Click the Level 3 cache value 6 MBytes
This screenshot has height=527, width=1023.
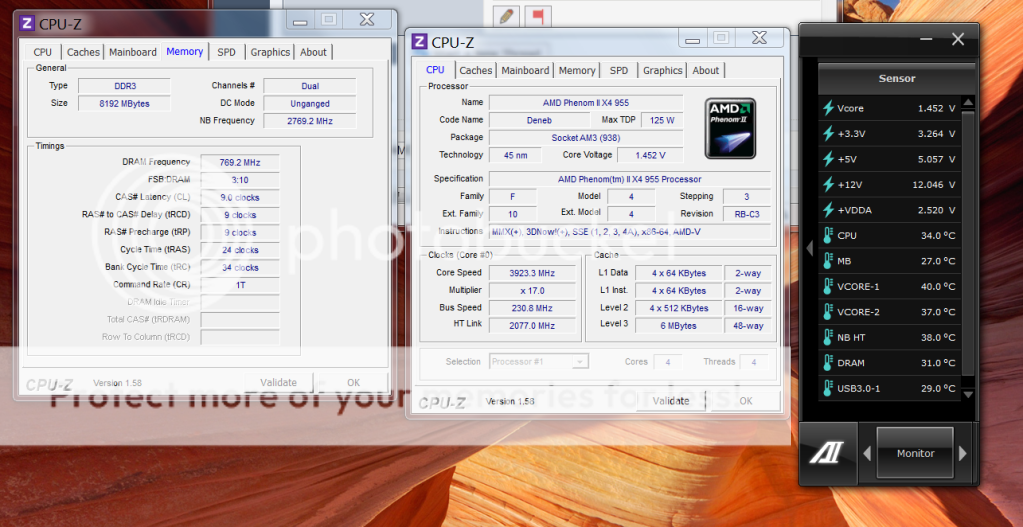click(x=679, y=325)
